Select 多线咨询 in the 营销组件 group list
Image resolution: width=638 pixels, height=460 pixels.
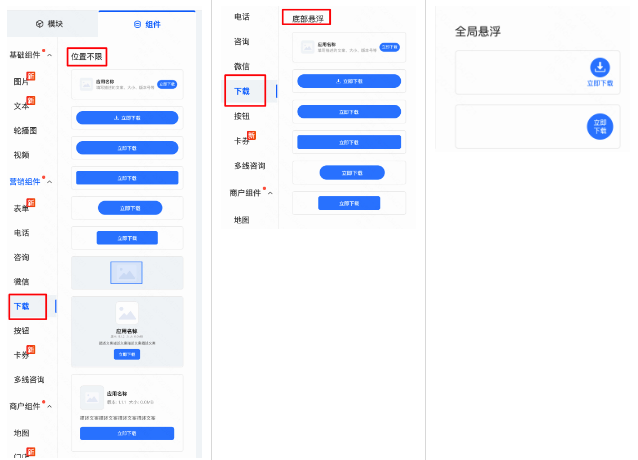click(29, 379)
